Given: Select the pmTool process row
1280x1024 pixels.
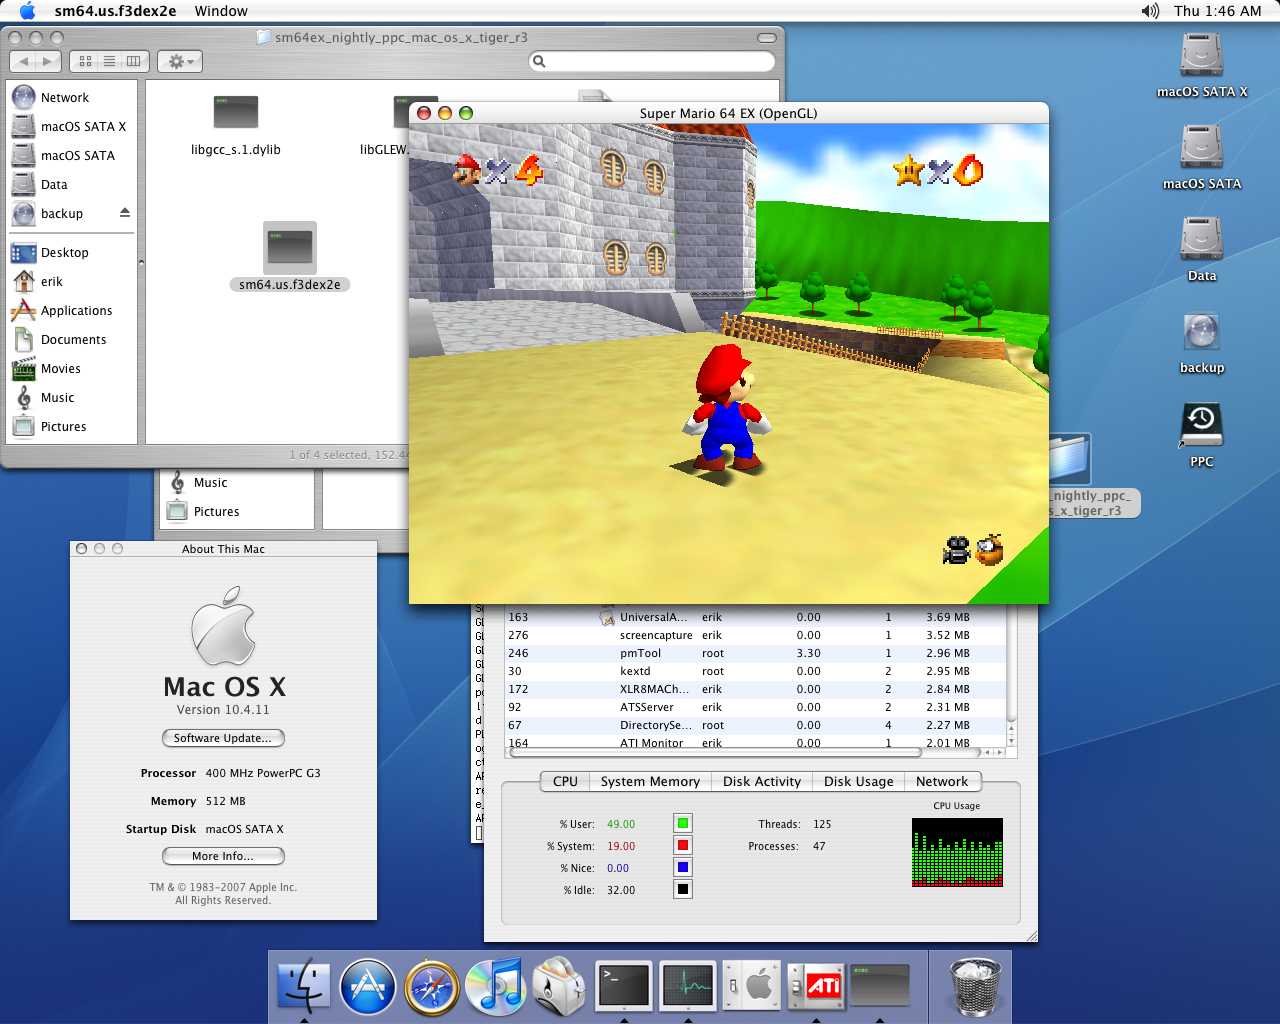Looking at the screenshot, I should [x=755, y=653].
